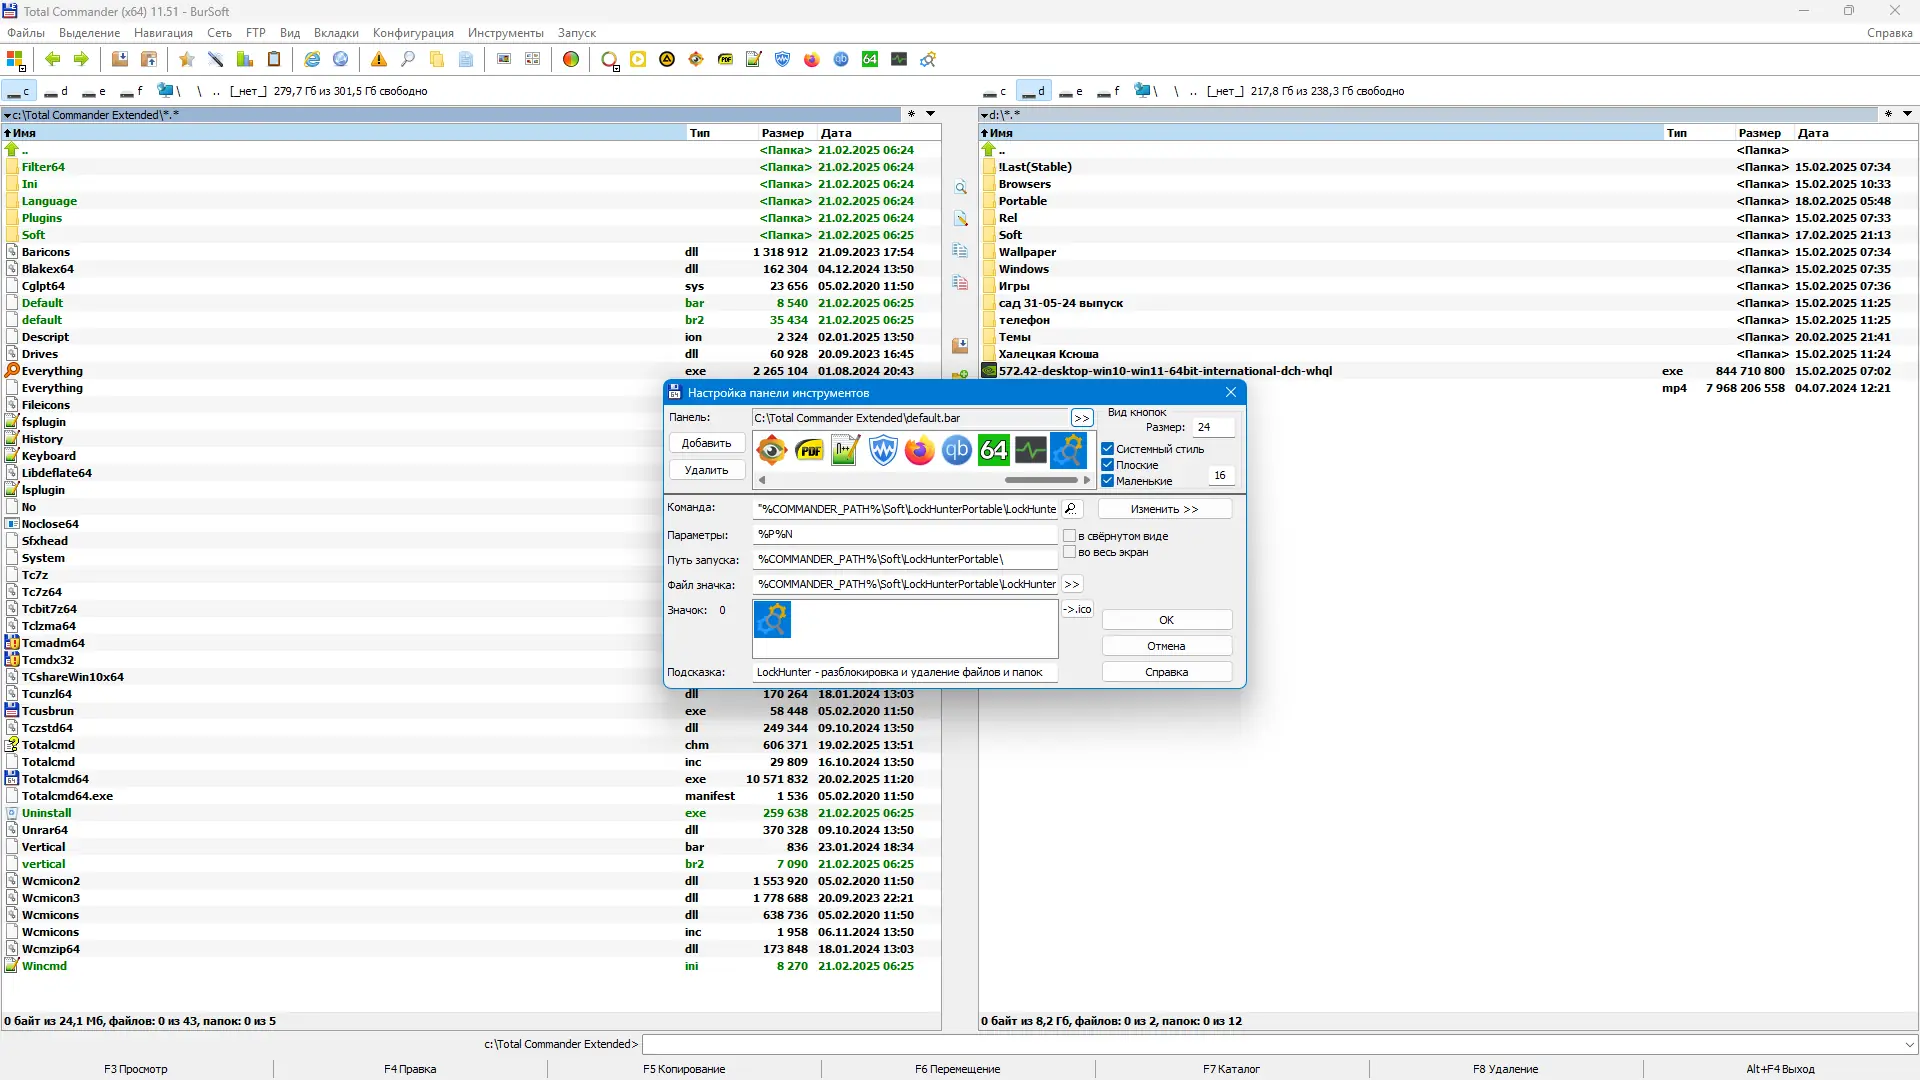The height and width of the screenshot is (1080, 1920).
Task: Select the Firefox icon in the toolbar preview
Action: coord(918,451)
